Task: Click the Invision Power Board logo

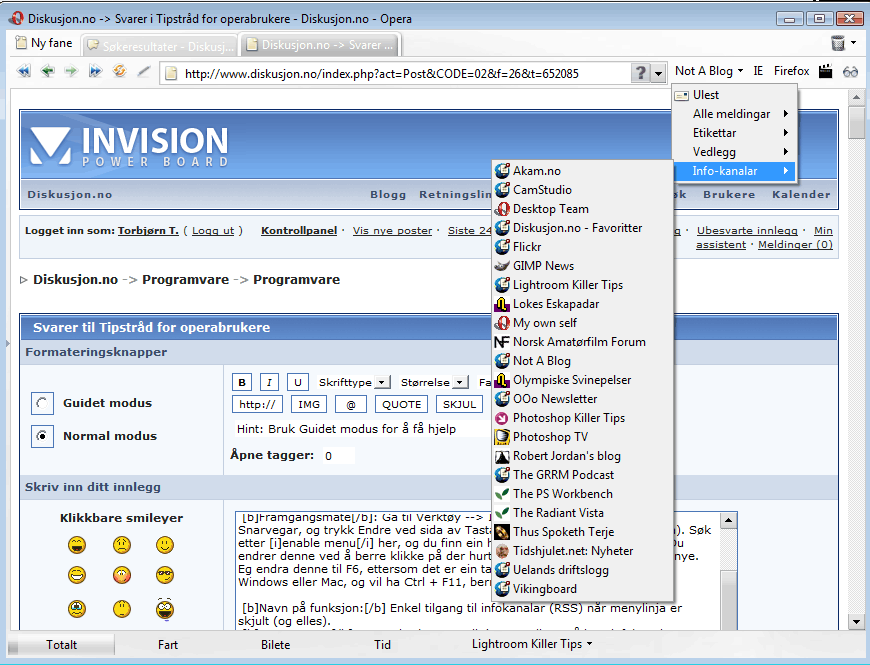Action: point(128,145)
